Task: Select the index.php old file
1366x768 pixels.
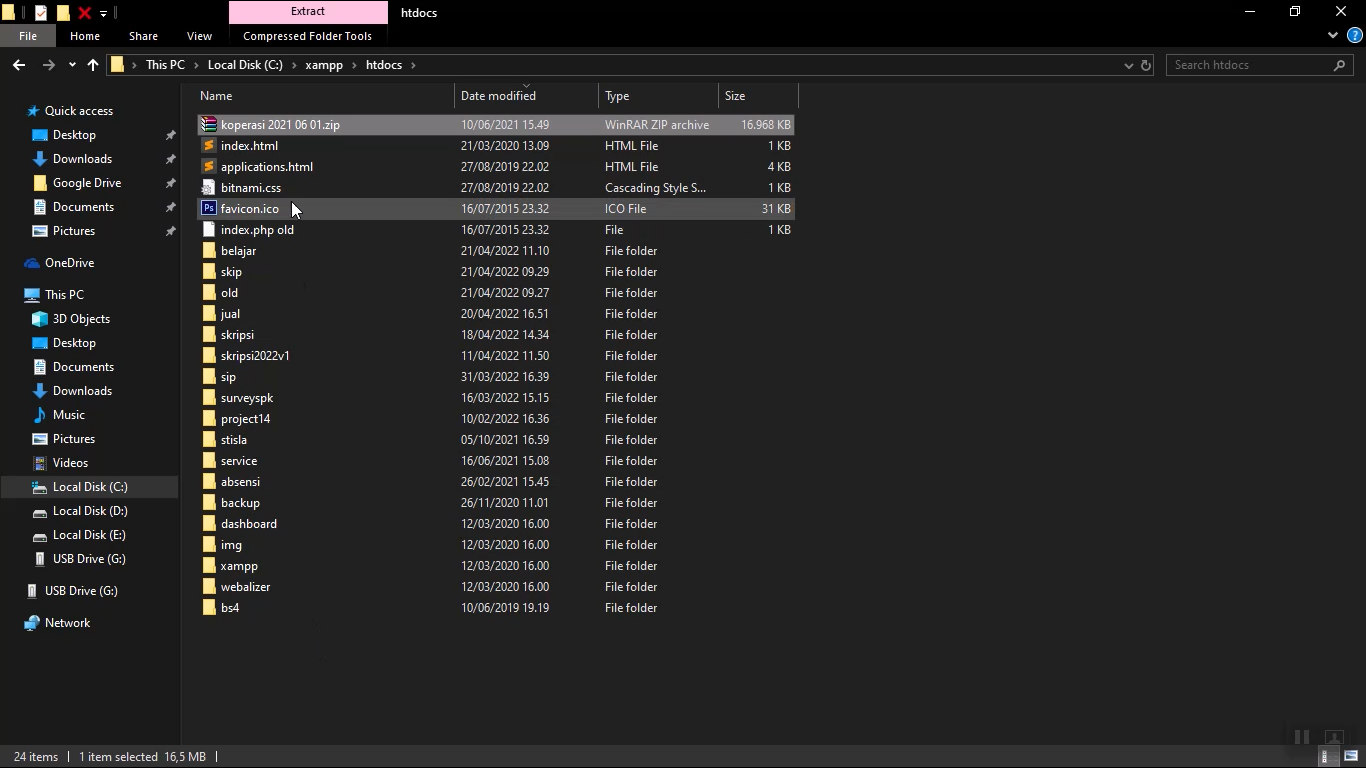Action: point(496,230)
